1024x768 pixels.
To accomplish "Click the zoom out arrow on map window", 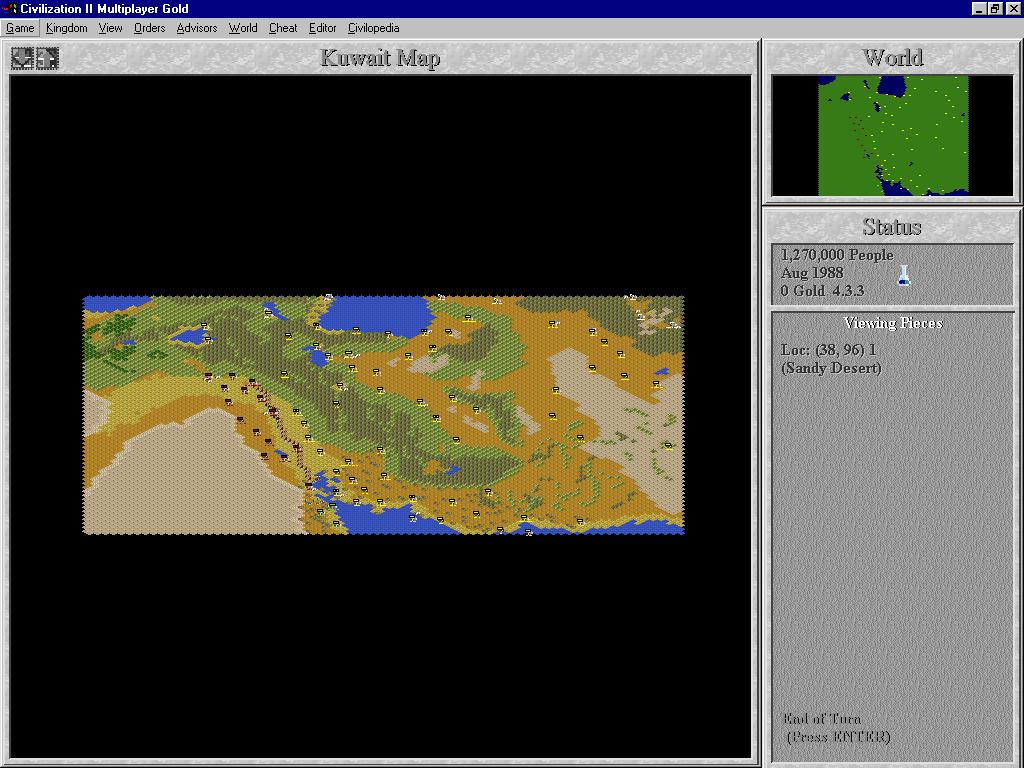I will coord(22,59).
